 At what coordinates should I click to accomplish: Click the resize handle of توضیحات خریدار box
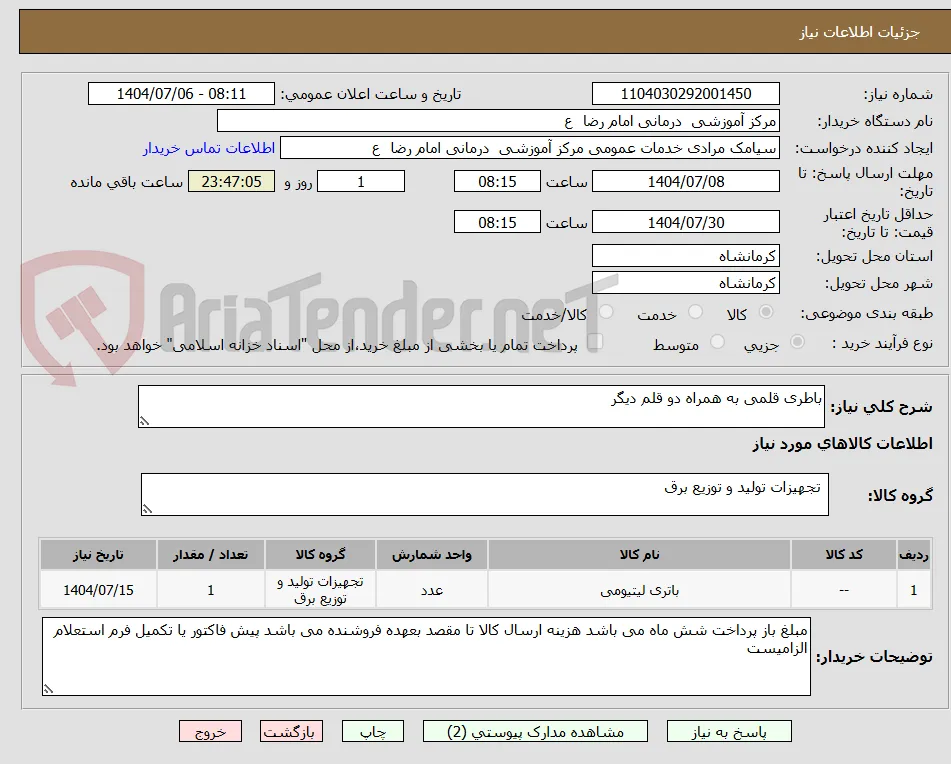pos(48,689)
